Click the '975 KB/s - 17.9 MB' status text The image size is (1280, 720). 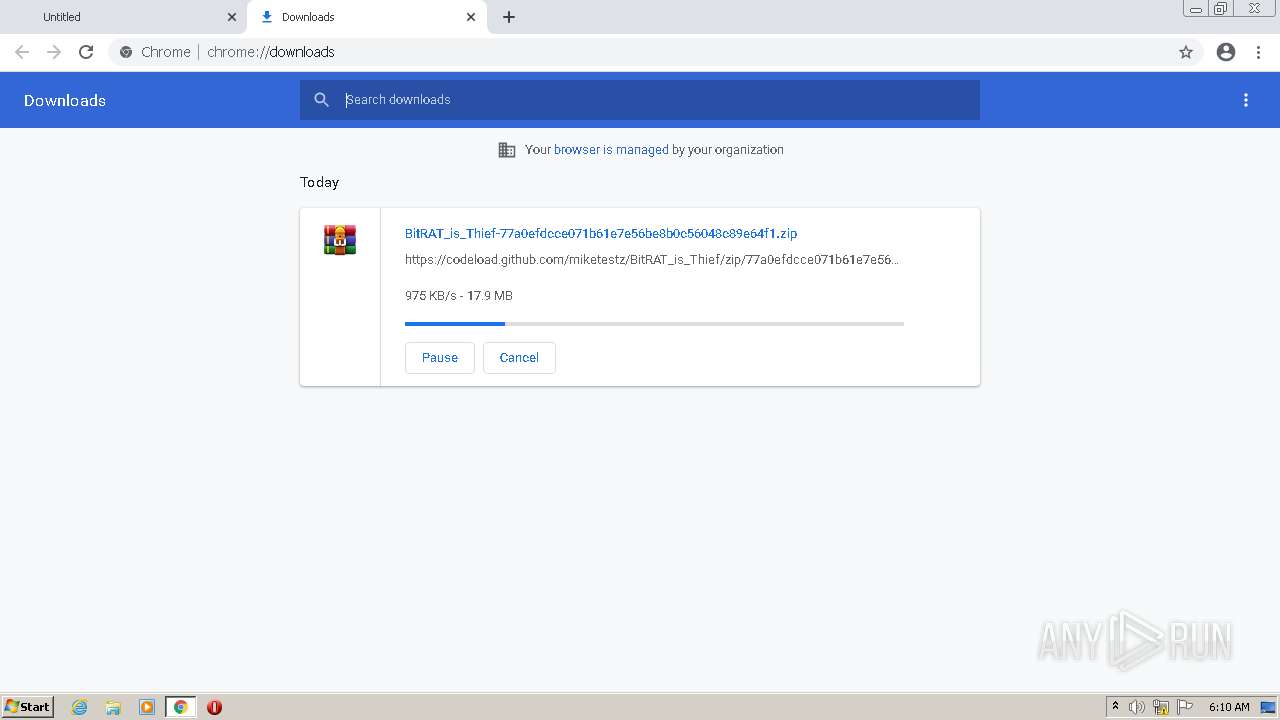coord(459,296)
